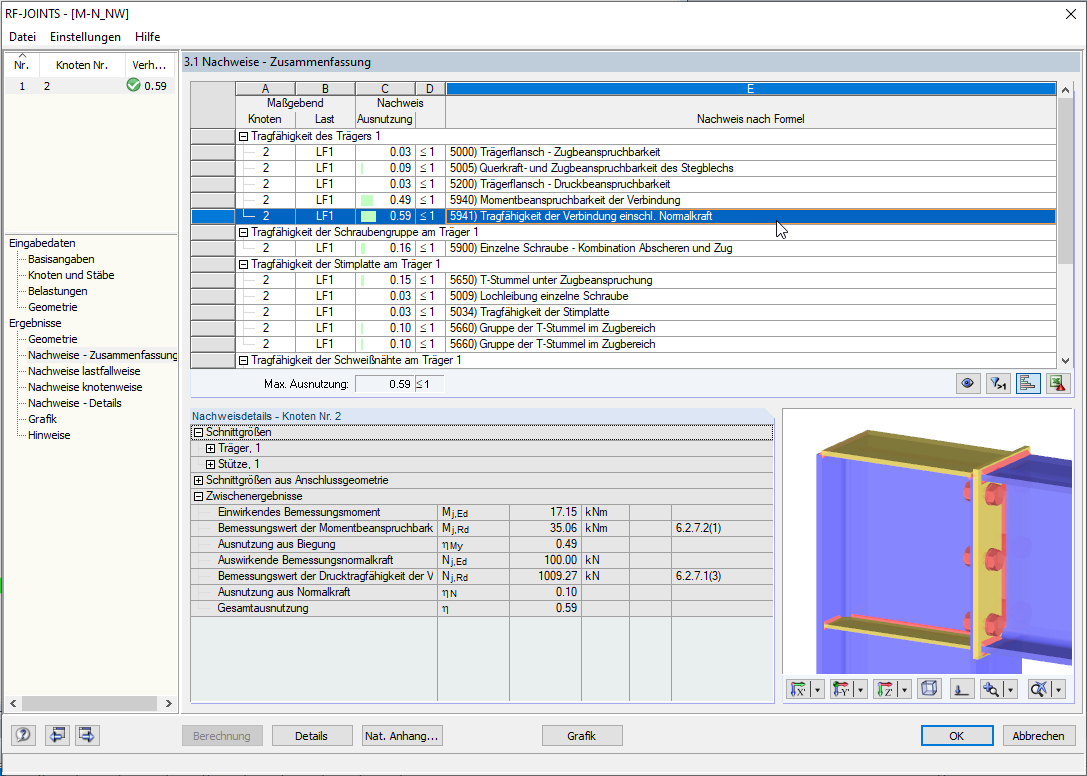Image resolution: width=1087 pixels, height=776 pixels.
Task: Click the Grafik button at bottom
Action: (582, 736)
